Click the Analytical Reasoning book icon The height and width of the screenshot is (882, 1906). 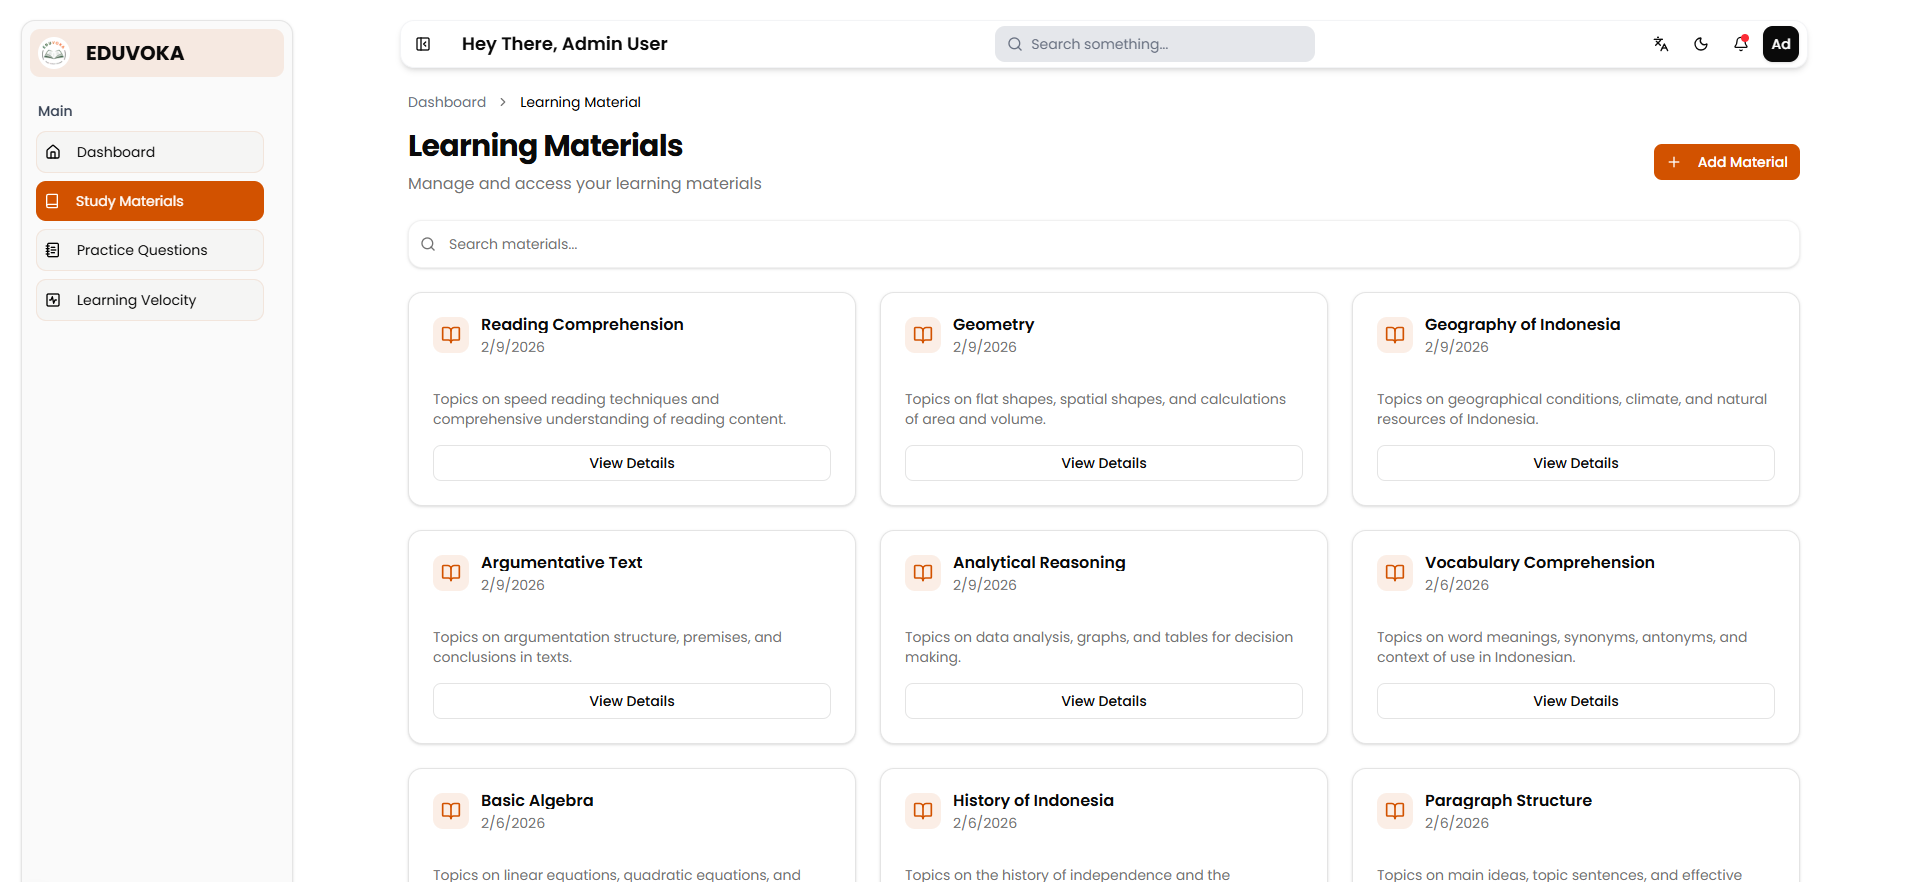tap(923, 573)
